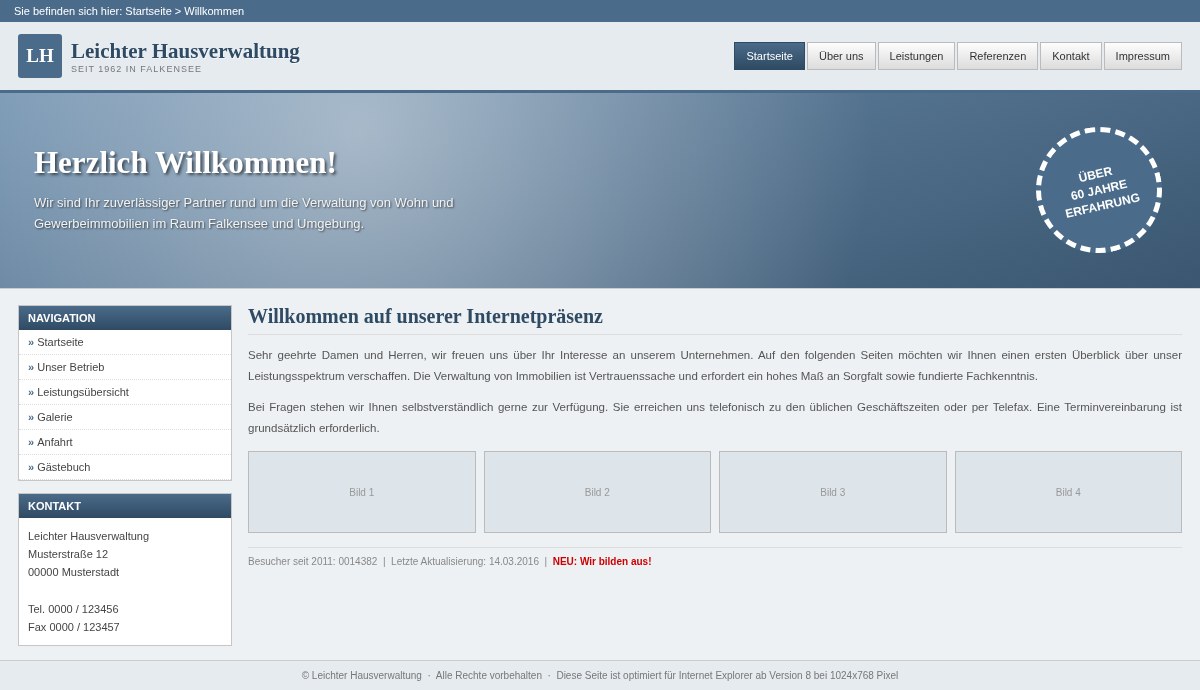Open » Galerie sidebar link
The width and height of the screenshot is (1200, 690).
[x=125, y=417]
